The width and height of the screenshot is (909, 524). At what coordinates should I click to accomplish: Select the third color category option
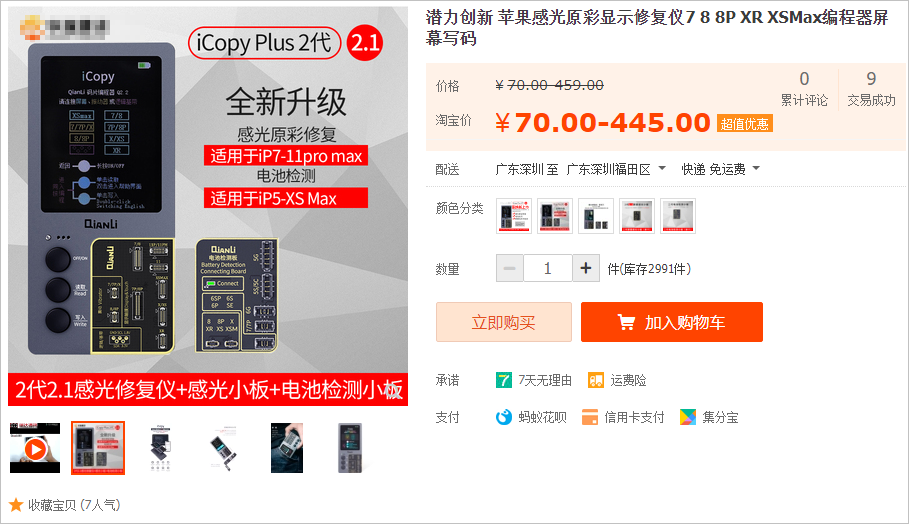[595, 216]
